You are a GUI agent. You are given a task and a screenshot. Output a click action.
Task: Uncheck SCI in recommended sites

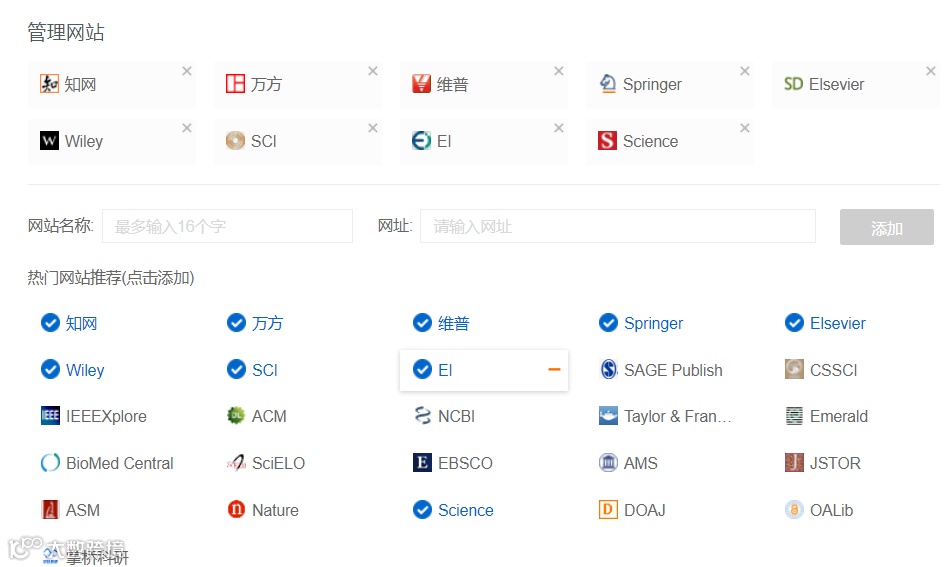click(x=236, y=369)
